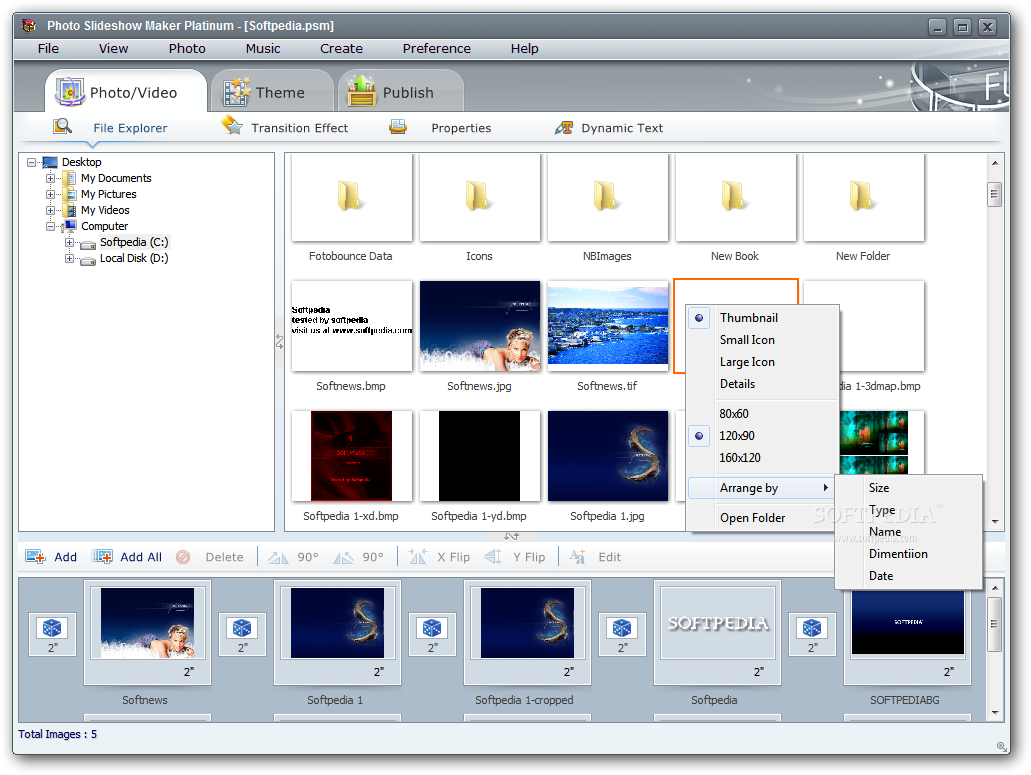Click the Delete icon in toolbar
Image resolution: width=1031 pixels, height=775 pixels.
click(183, 557)
